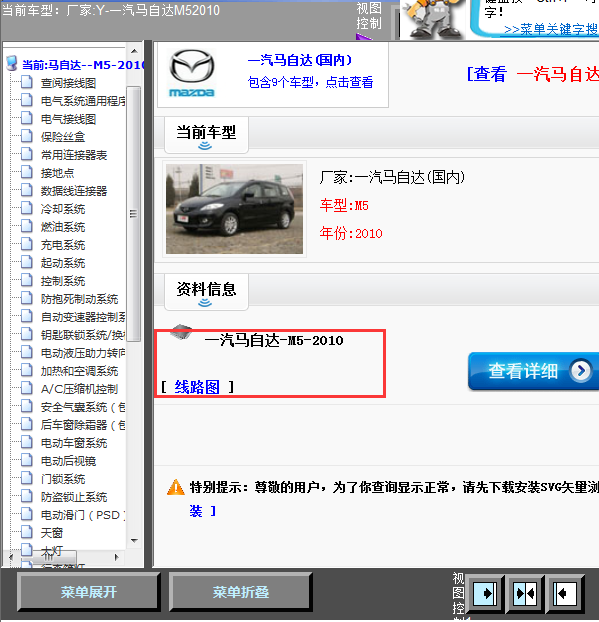The height and width of the screenshot is (622, 599).
Task: Click the 资料信息 section tab
Action: (206, 292)
